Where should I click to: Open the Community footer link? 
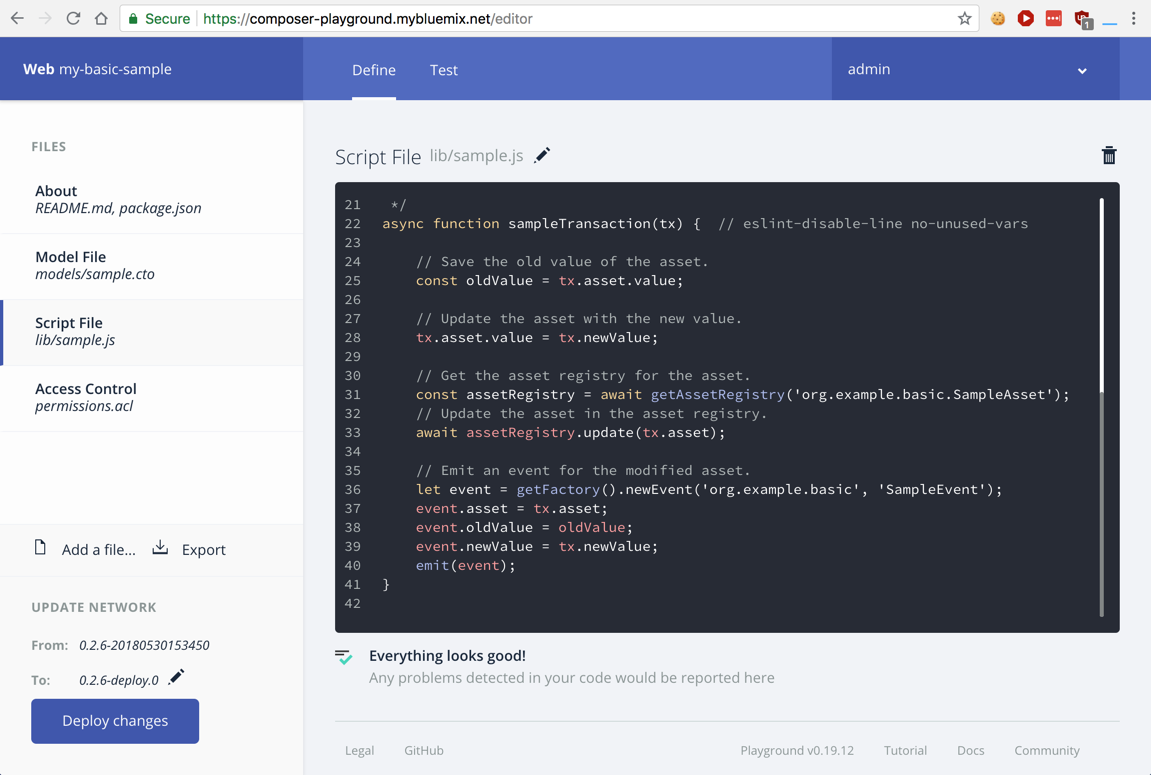click(x=1047, y=750)
